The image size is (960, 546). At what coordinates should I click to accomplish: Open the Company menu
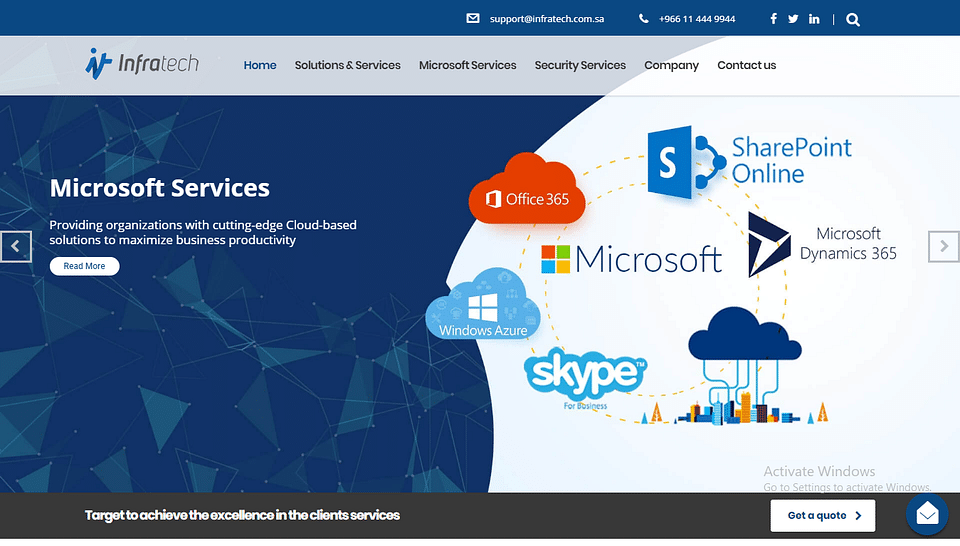click(x=671, y=65)
